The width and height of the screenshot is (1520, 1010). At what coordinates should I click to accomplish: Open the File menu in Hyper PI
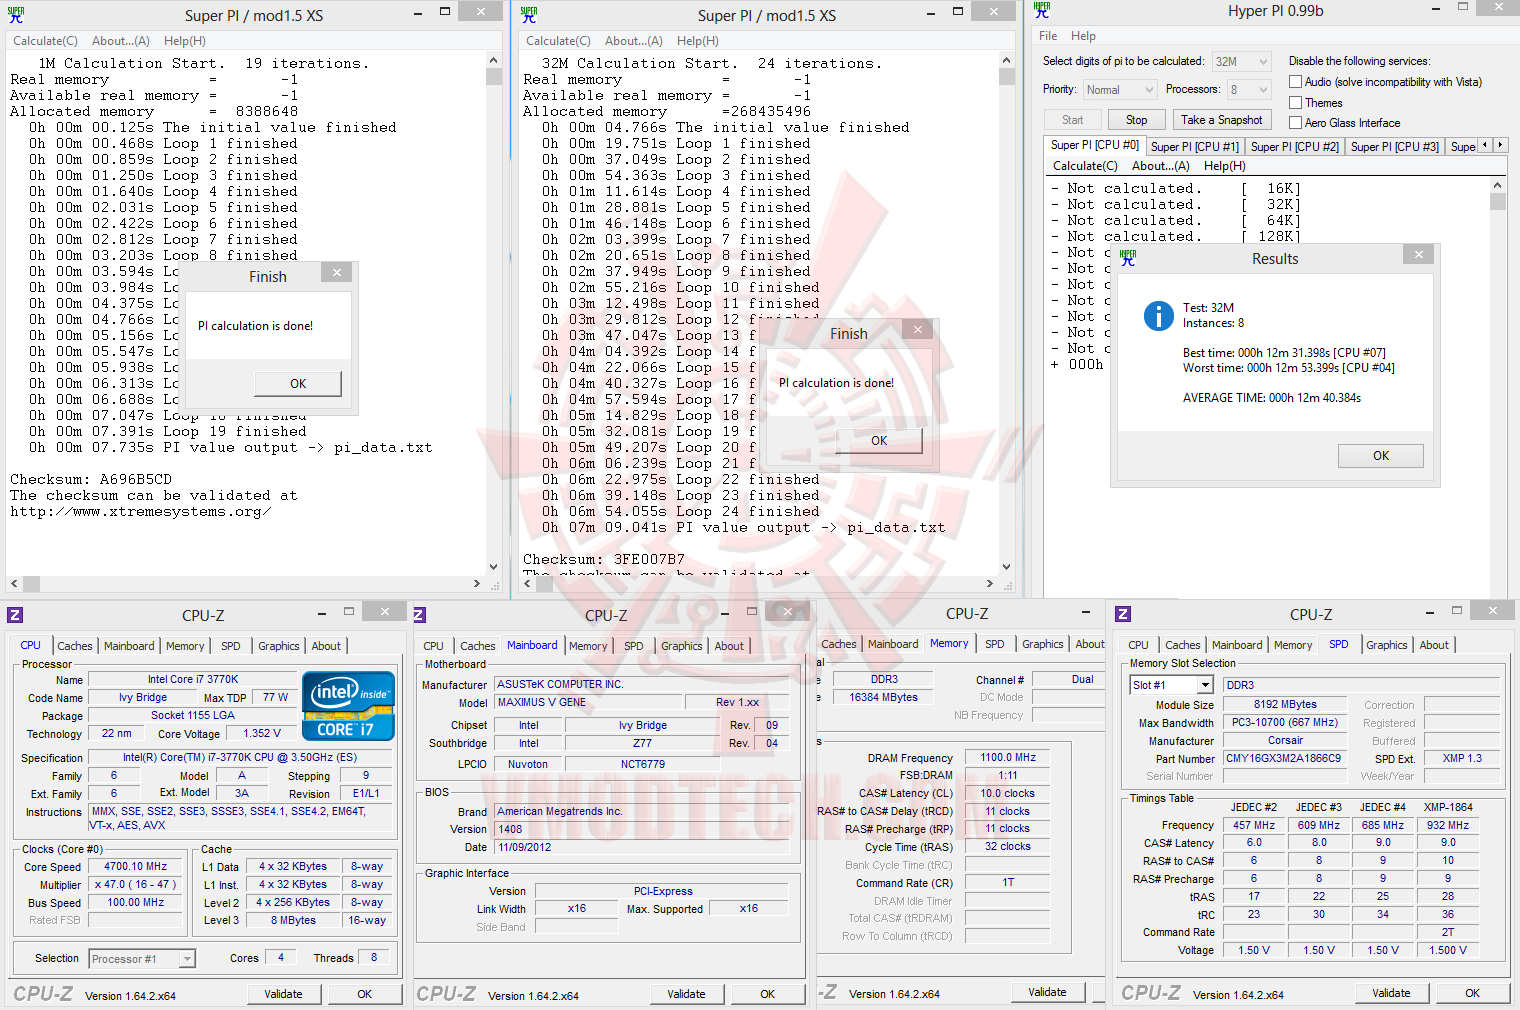1048,36
